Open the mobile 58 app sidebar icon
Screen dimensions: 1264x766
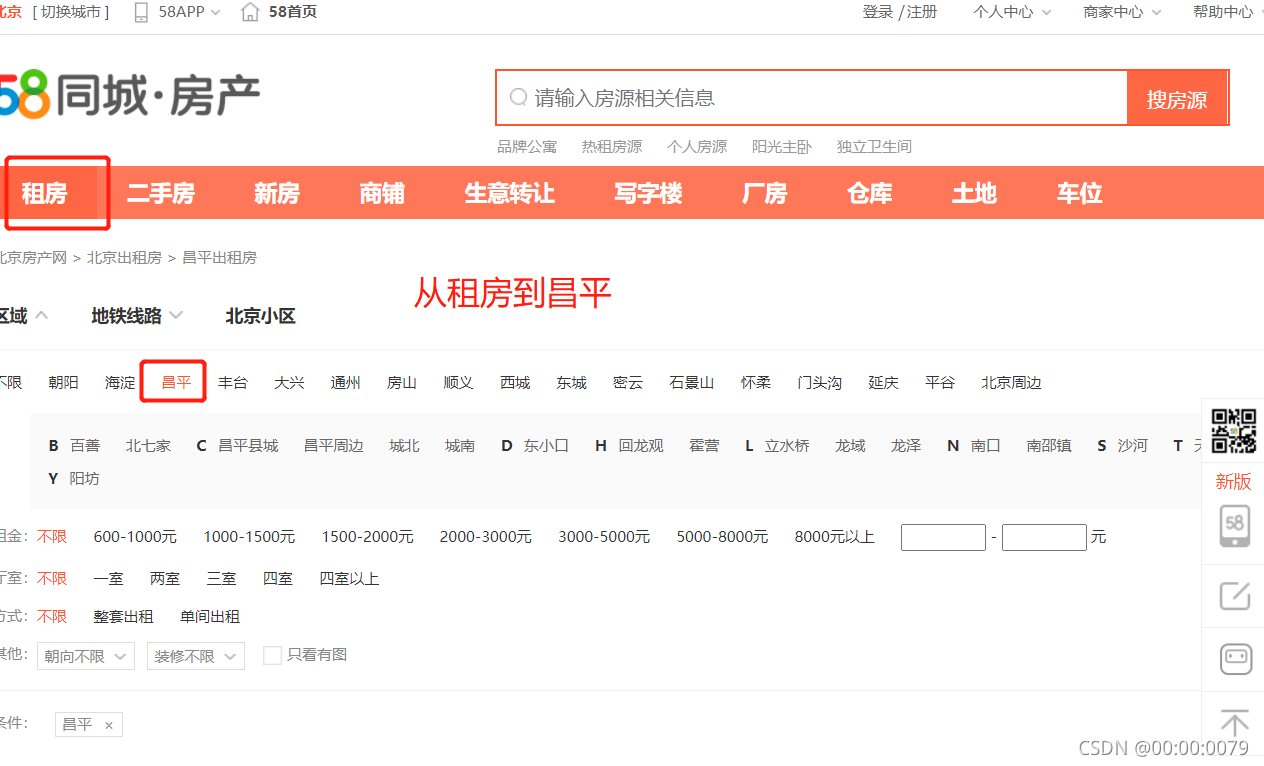[1234, 526]
